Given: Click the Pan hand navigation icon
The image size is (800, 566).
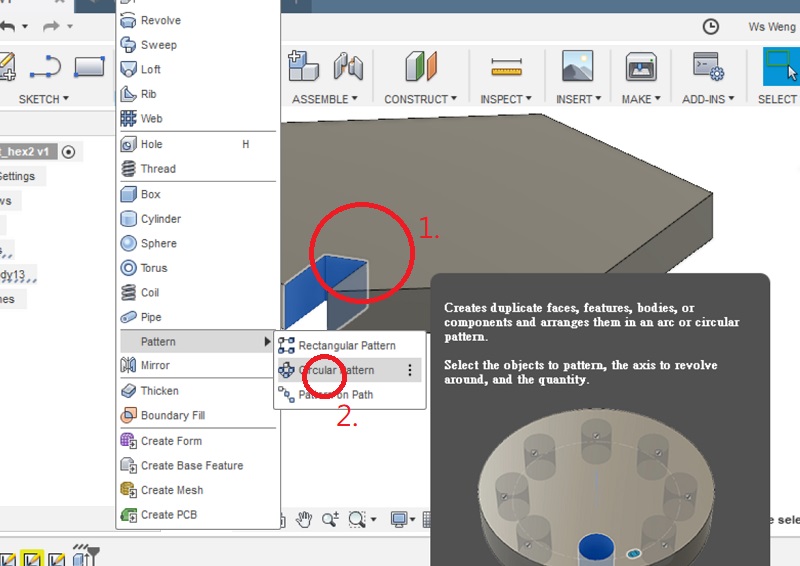Looking at the screenshot, I should tap(304, 520).
